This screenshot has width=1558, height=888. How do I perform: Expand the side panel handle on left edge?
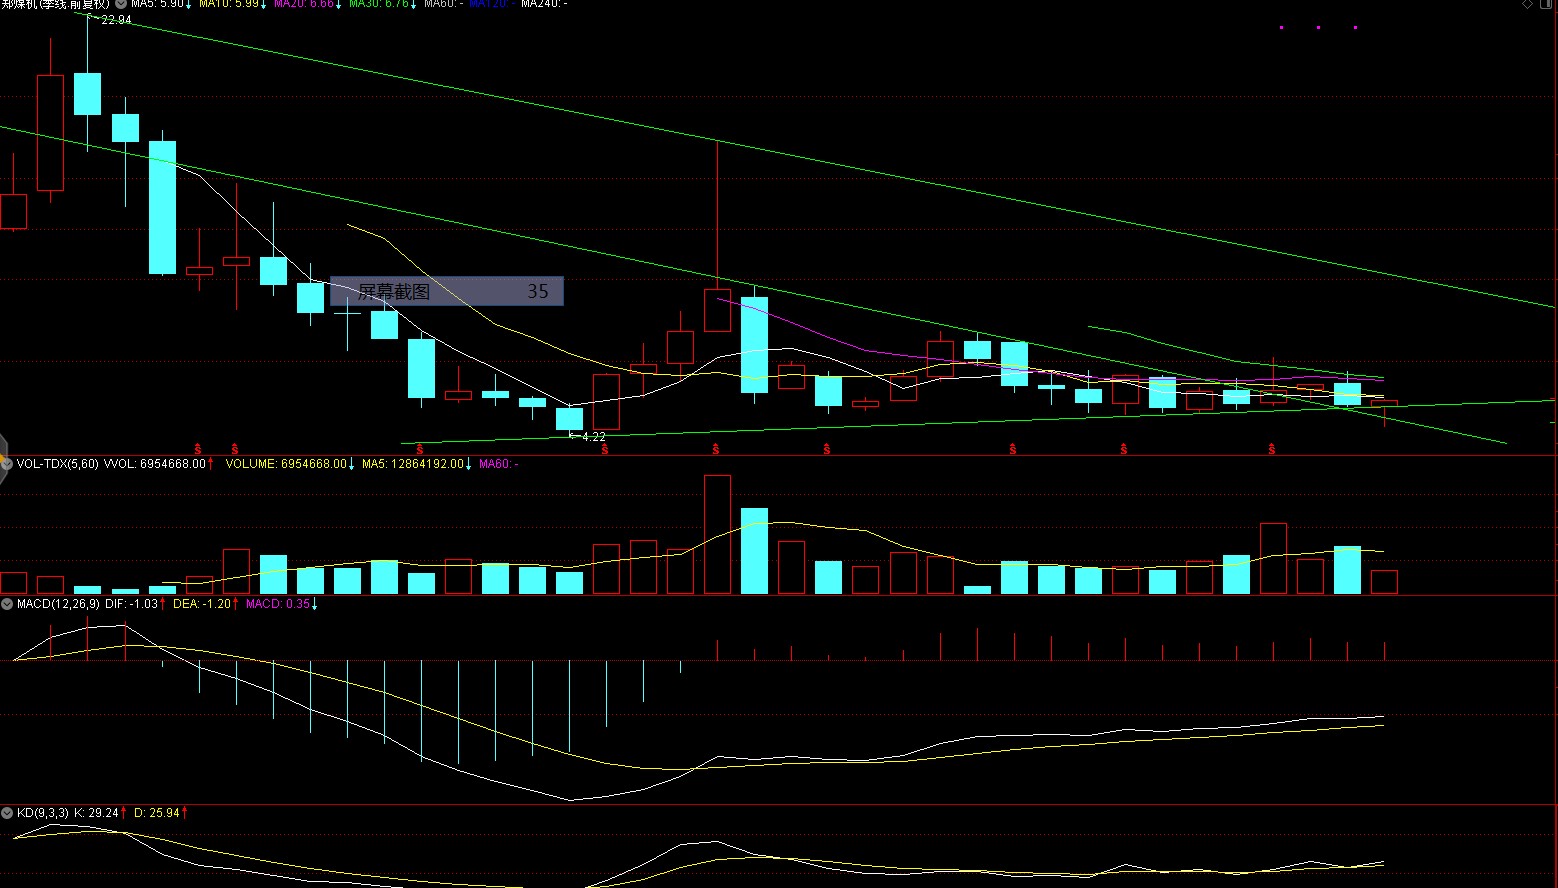click(3, 459)
